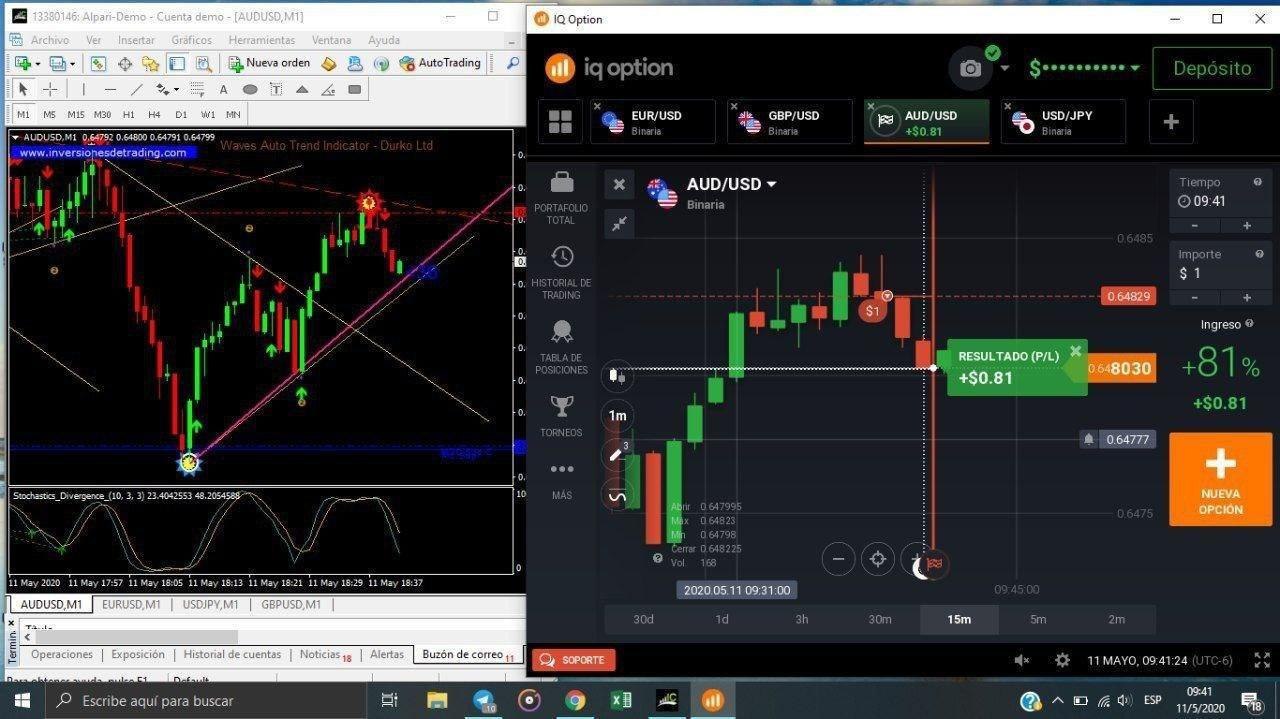Toggle Terminal panel icon in MetaTrader

coord(177,63)
